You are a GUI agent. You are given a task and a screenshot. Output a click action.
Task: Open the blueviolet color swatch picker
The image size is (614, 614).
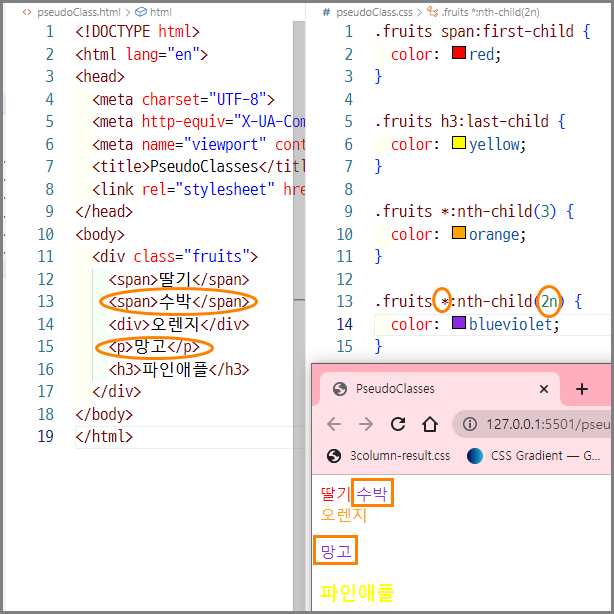click(x=459, y=323)
